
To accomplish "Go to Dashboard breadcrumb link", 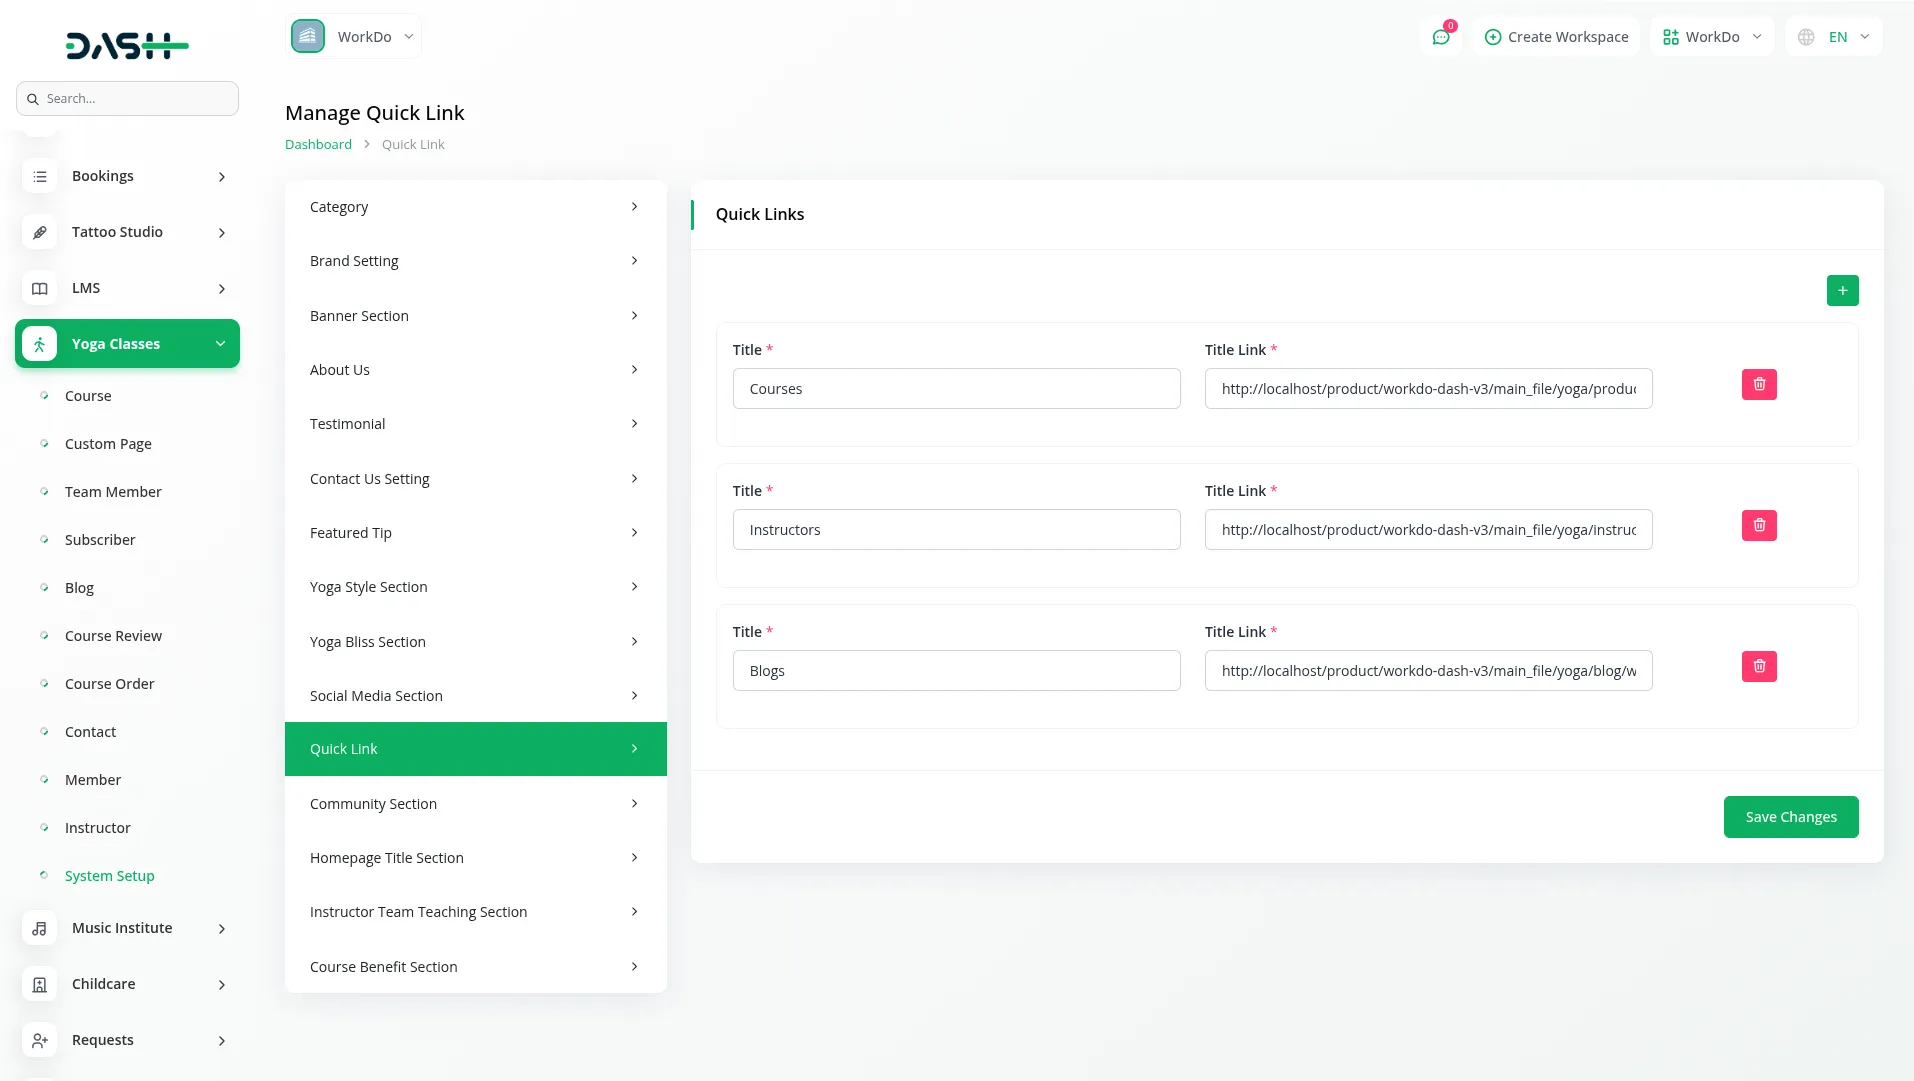I will click(318, 144).
